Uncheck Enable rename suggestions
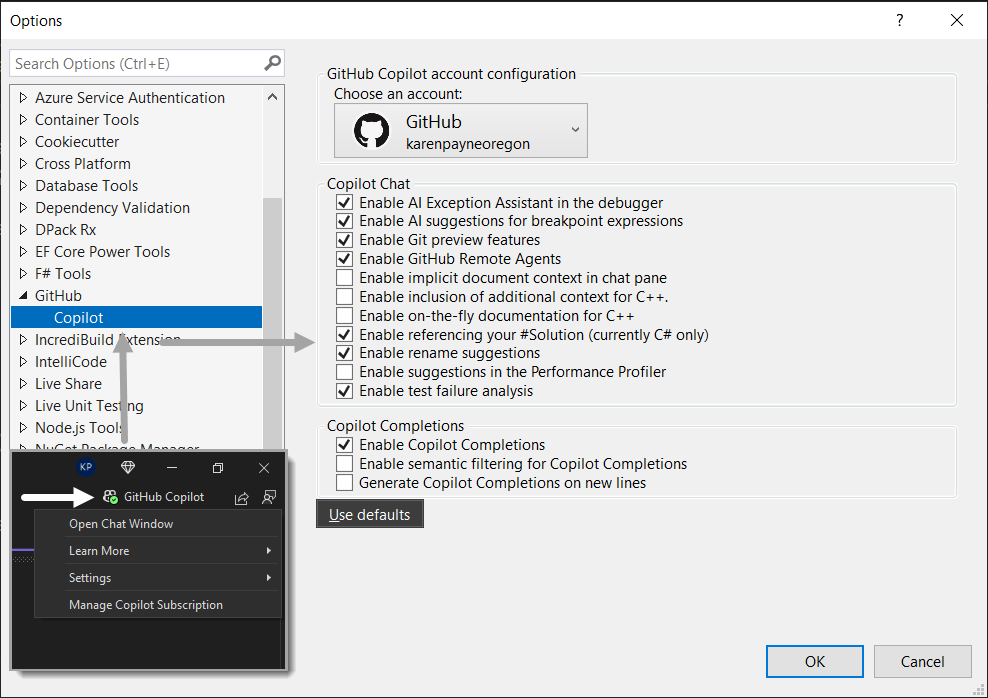988x698 pixels. coord(344,353)
